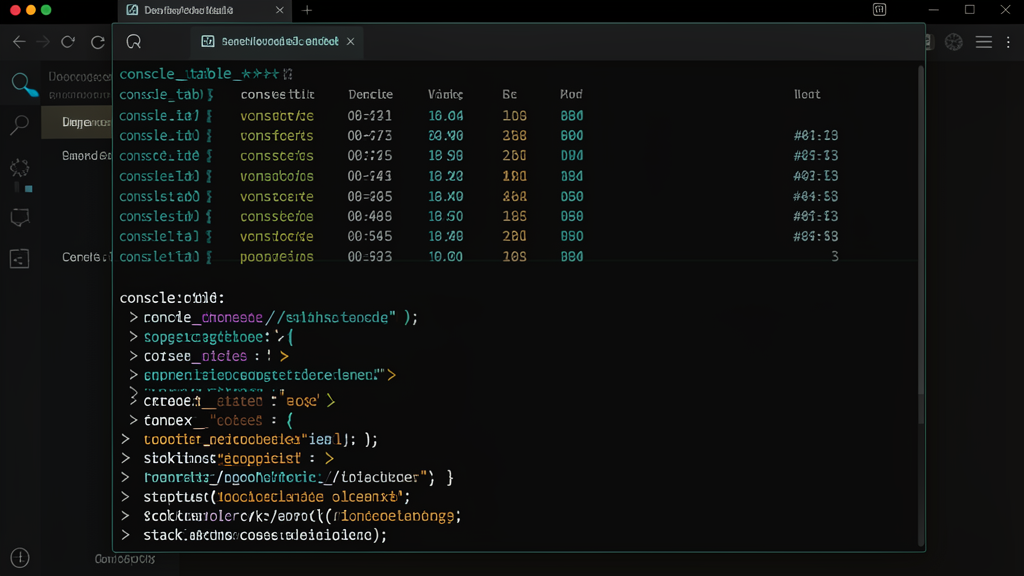Sort by the Be column header
1024x576 pixels.
(509, 95)
